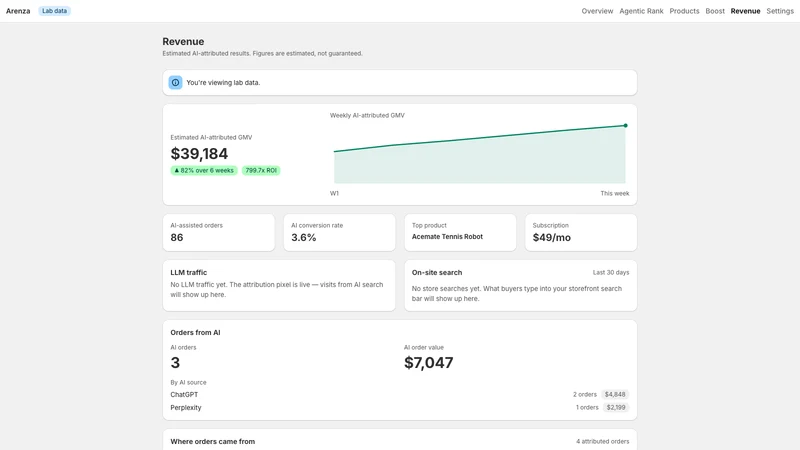Click the Revenue page heading
800x450 pixels.
(183, 41)
